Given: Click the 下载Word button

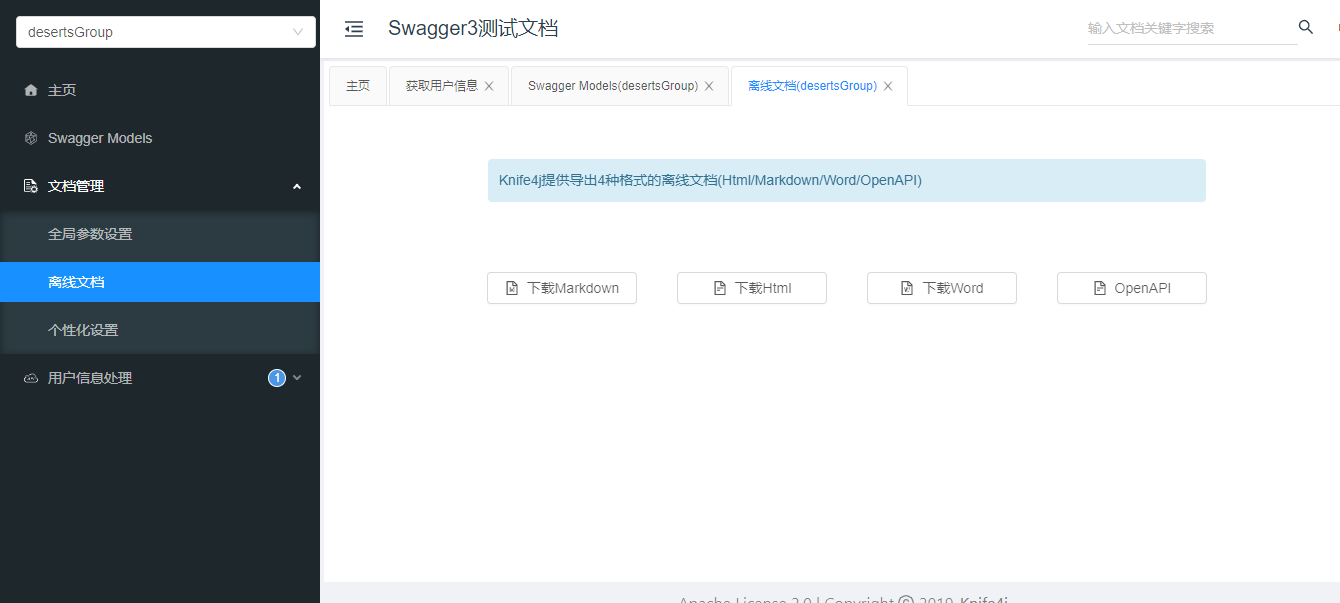Looking at the screenshot, I should (x=942, y=288).
